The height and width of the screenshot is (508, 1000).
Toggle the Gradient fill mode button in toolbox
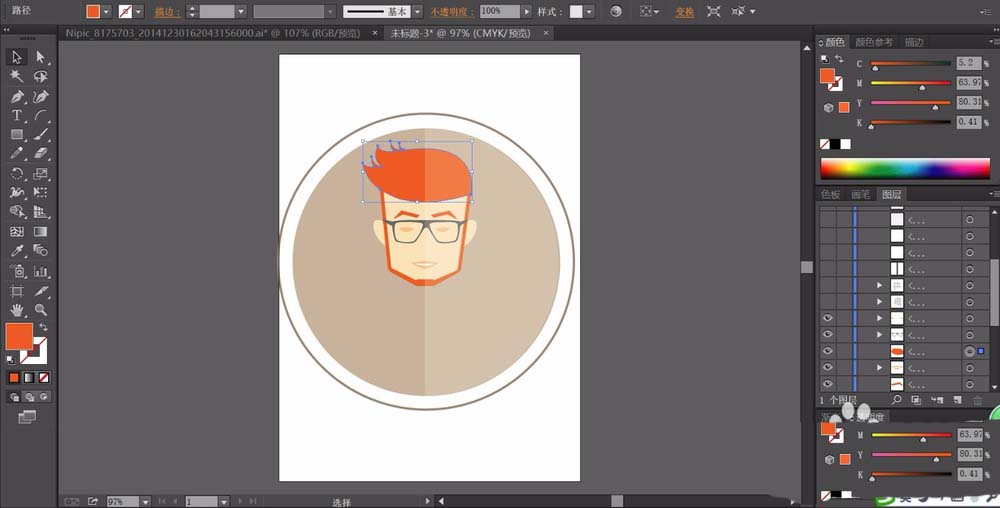tap(29, 377)
